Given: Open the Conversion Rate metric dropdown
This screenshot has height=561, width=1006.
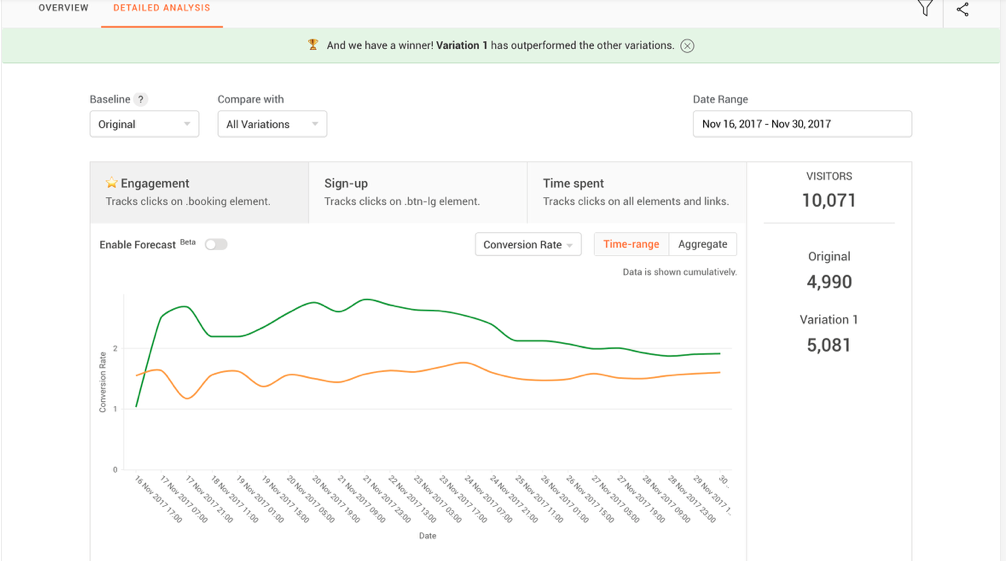Looking at the screenshot, I should (528, 245).
